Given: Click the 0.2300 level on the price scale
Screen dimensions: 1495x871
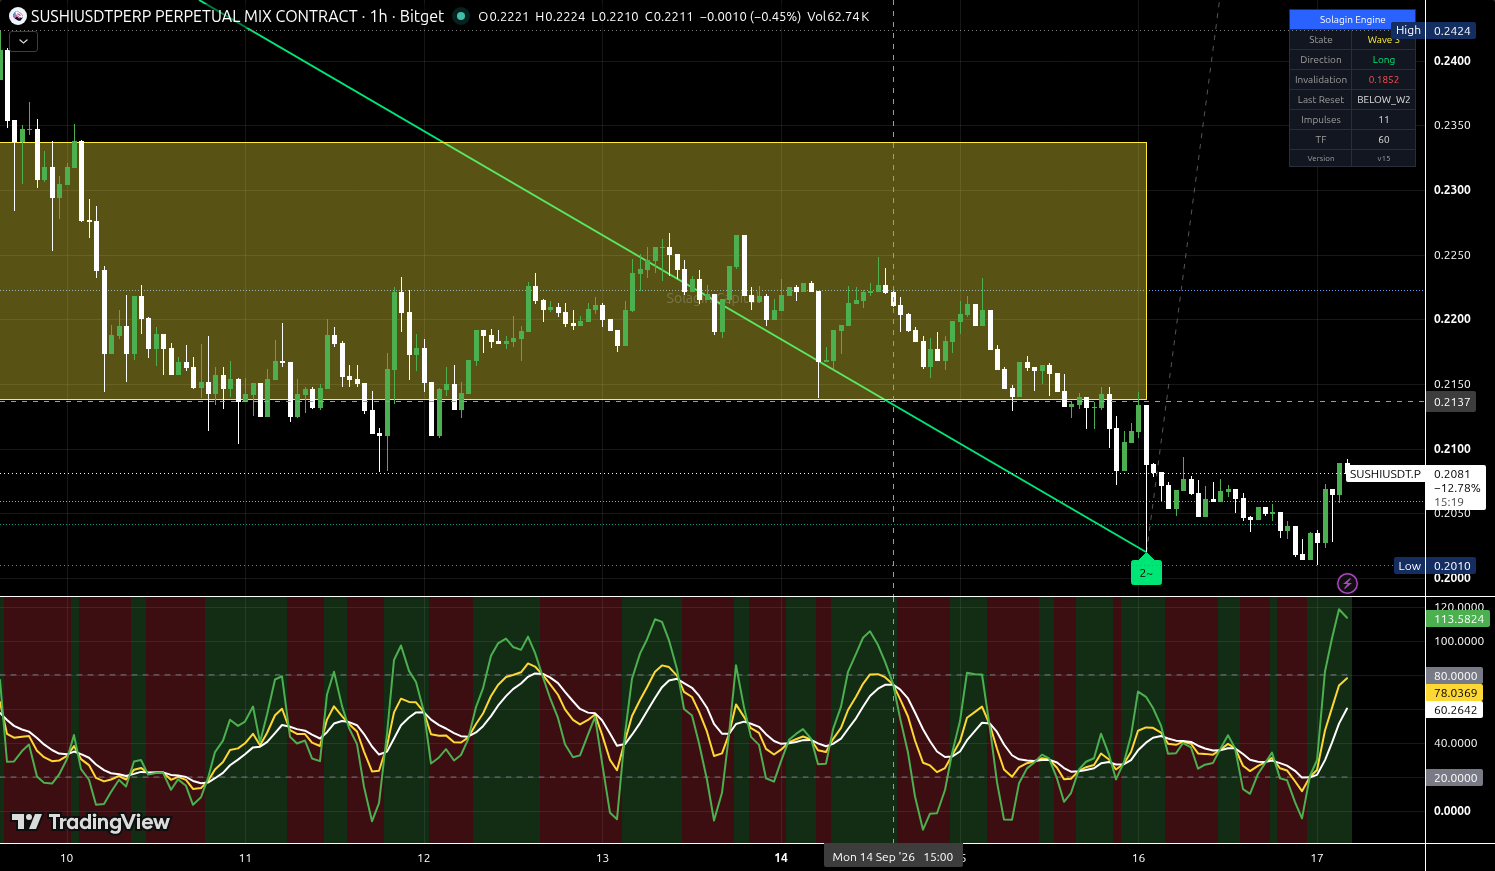Looking at the screenshot, I should (1452, 190).
